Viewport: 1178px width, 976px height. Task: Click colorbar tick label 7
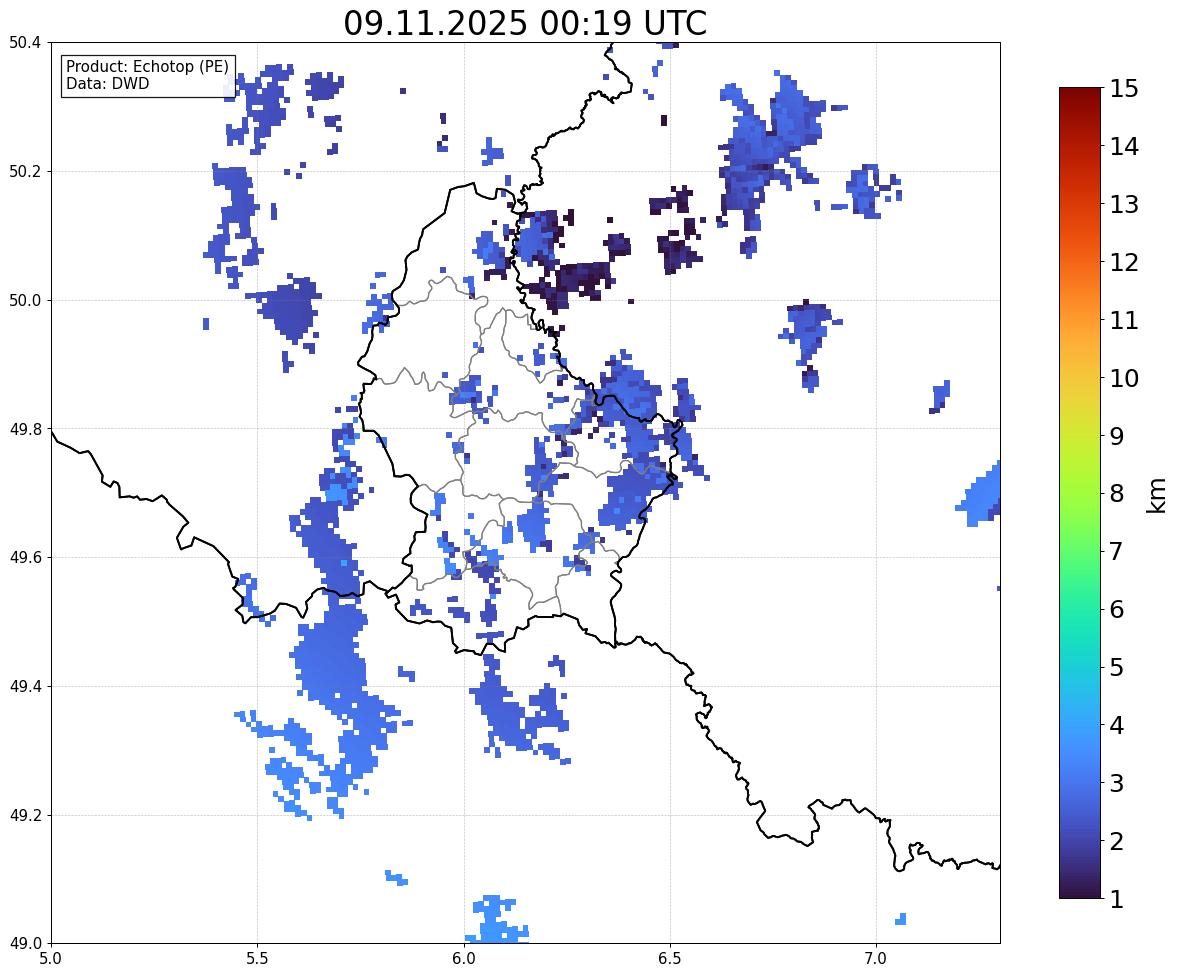click(1117, 551)
